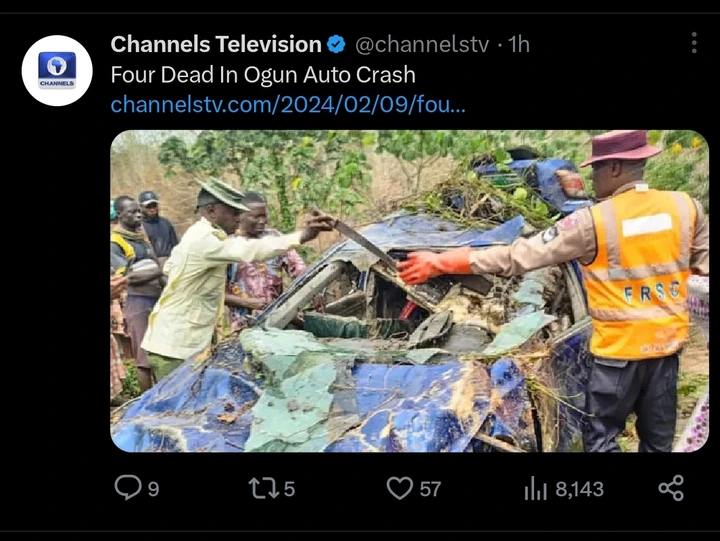The width and height of the screenshot is (720, 541).
Task: Click the Channels logo globe in avatar
Action: [x=57, y=66]
